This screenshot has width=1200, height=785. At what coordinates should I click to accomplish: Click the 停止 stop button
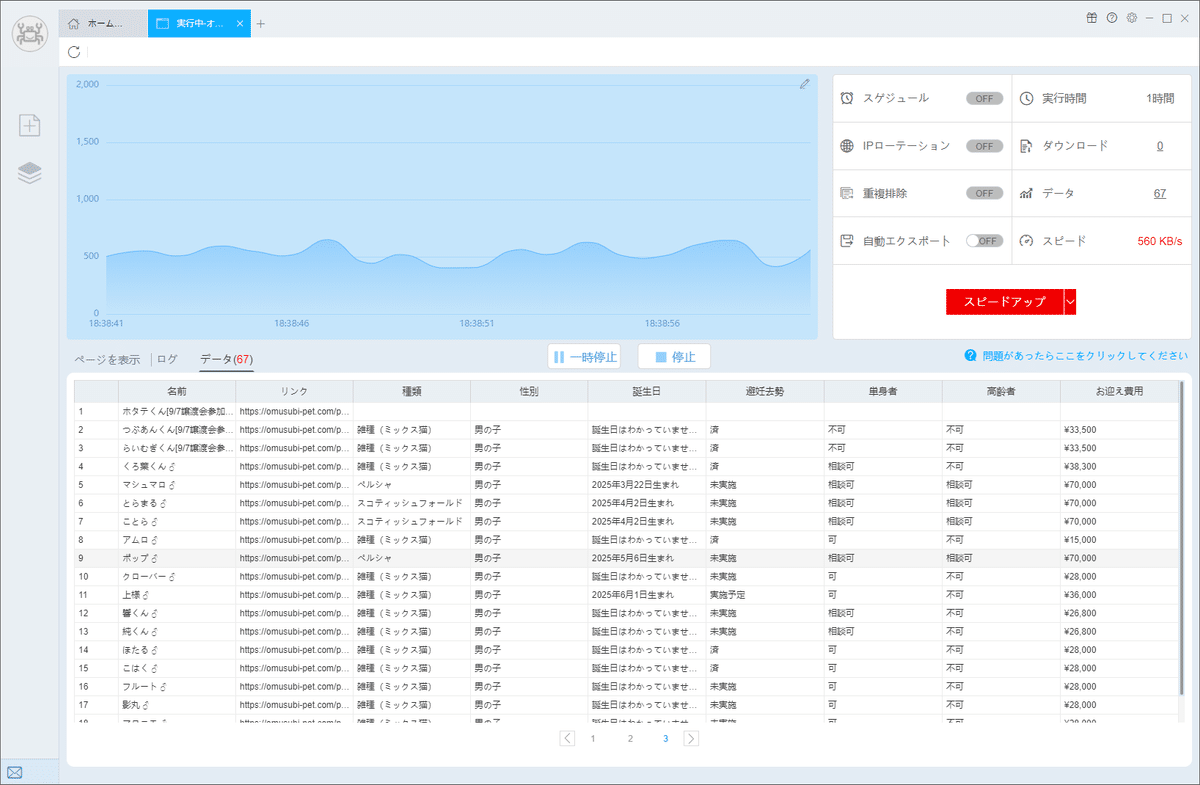674,356
